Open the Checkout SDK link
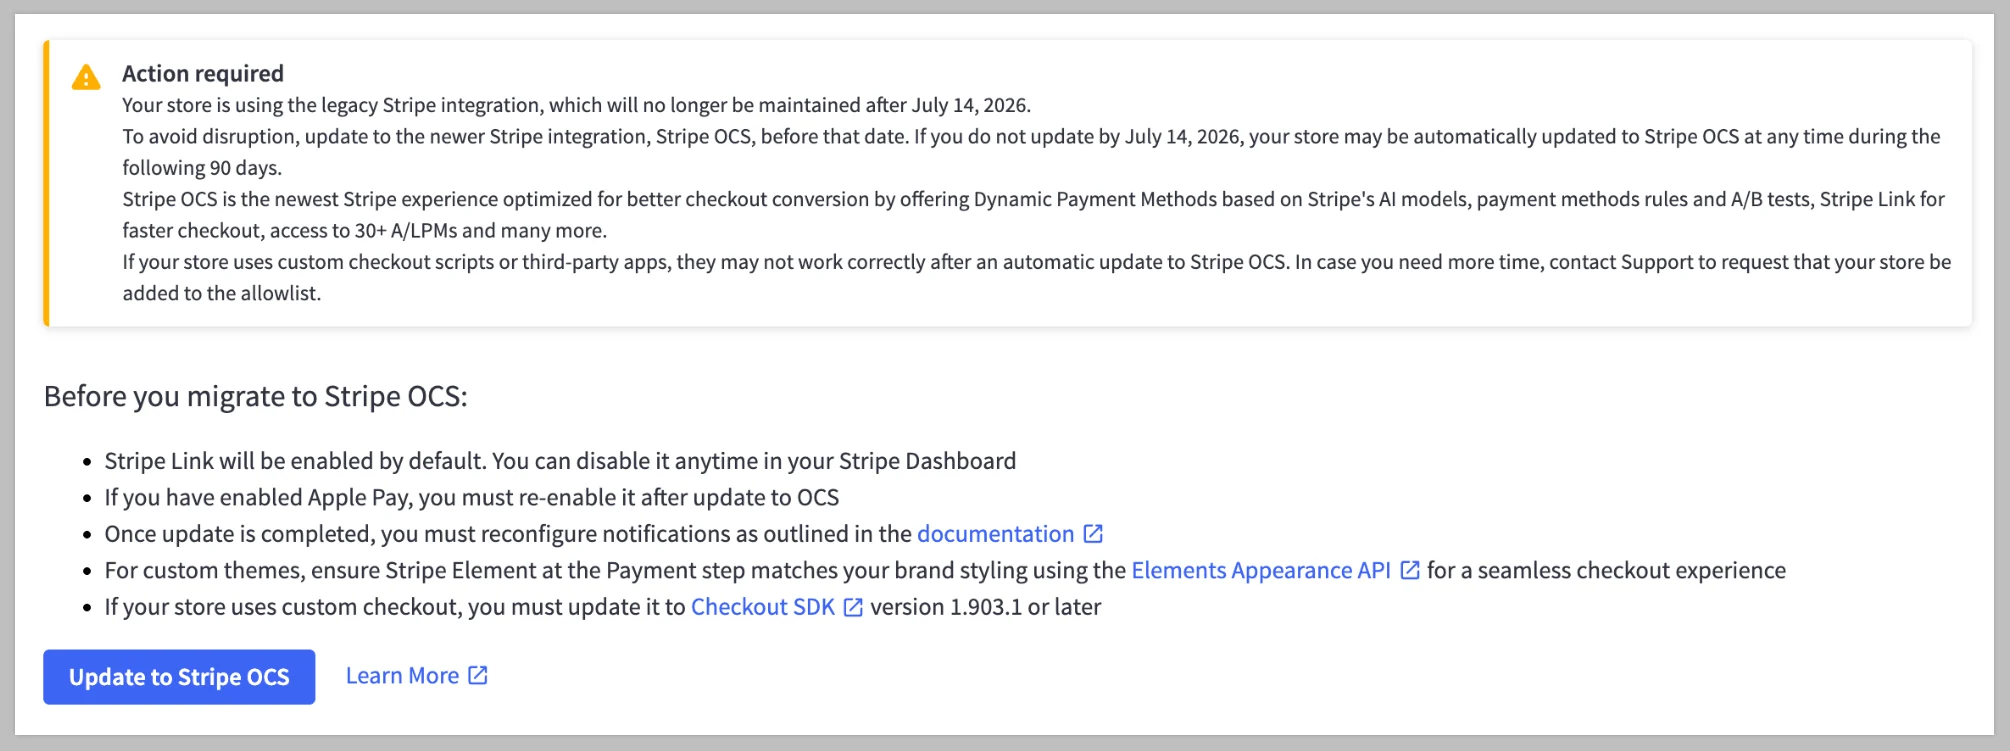 (x=763, y=607)
